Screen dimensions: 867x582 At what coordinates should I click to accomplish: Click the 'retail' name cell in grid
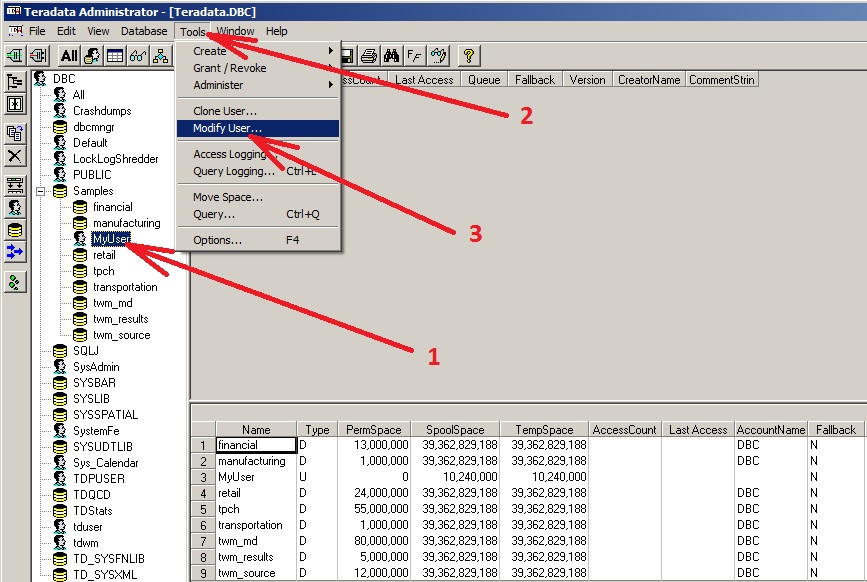tap(256, 493)
